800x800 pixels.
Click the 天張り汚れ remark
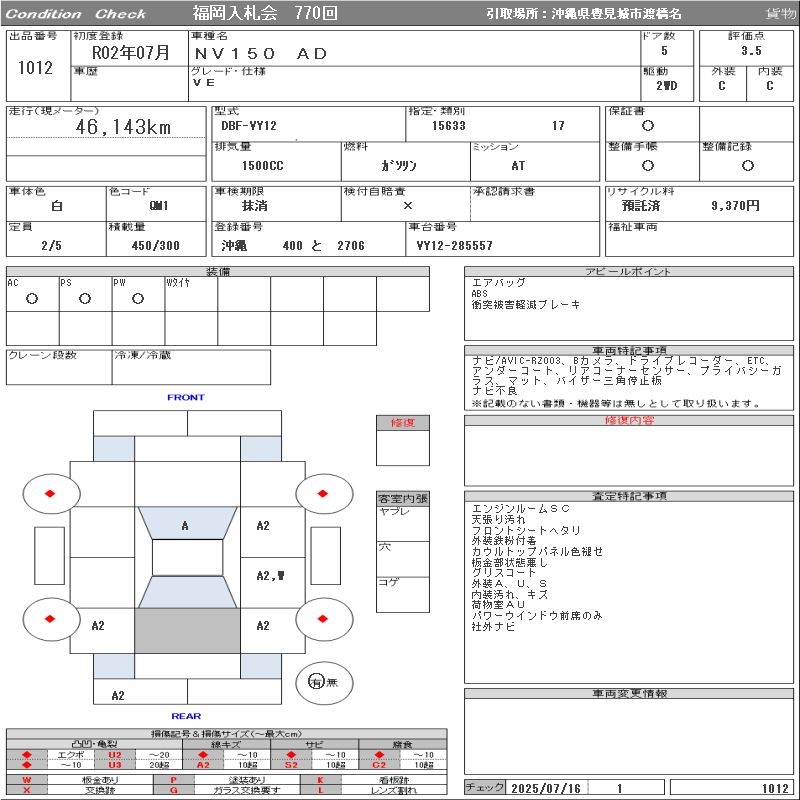point(498,519)
